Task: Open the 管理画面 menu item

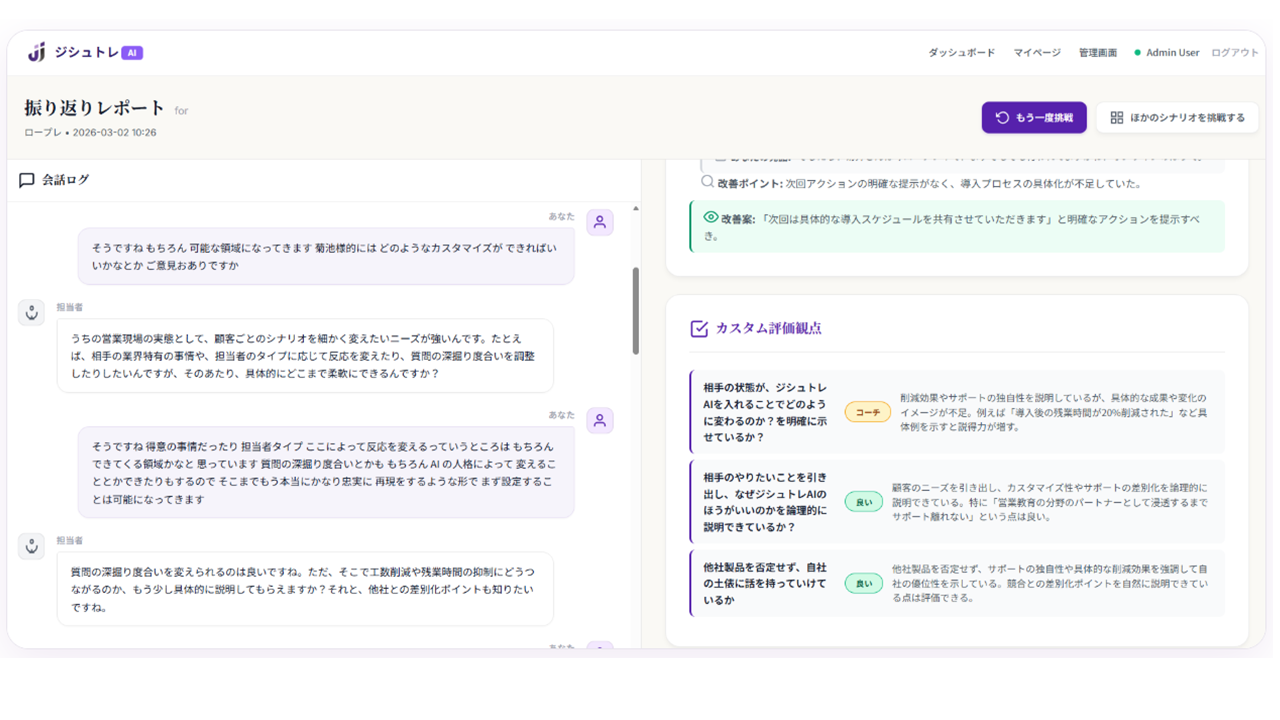Action: pyautogui.click(x=1097, y=53)
